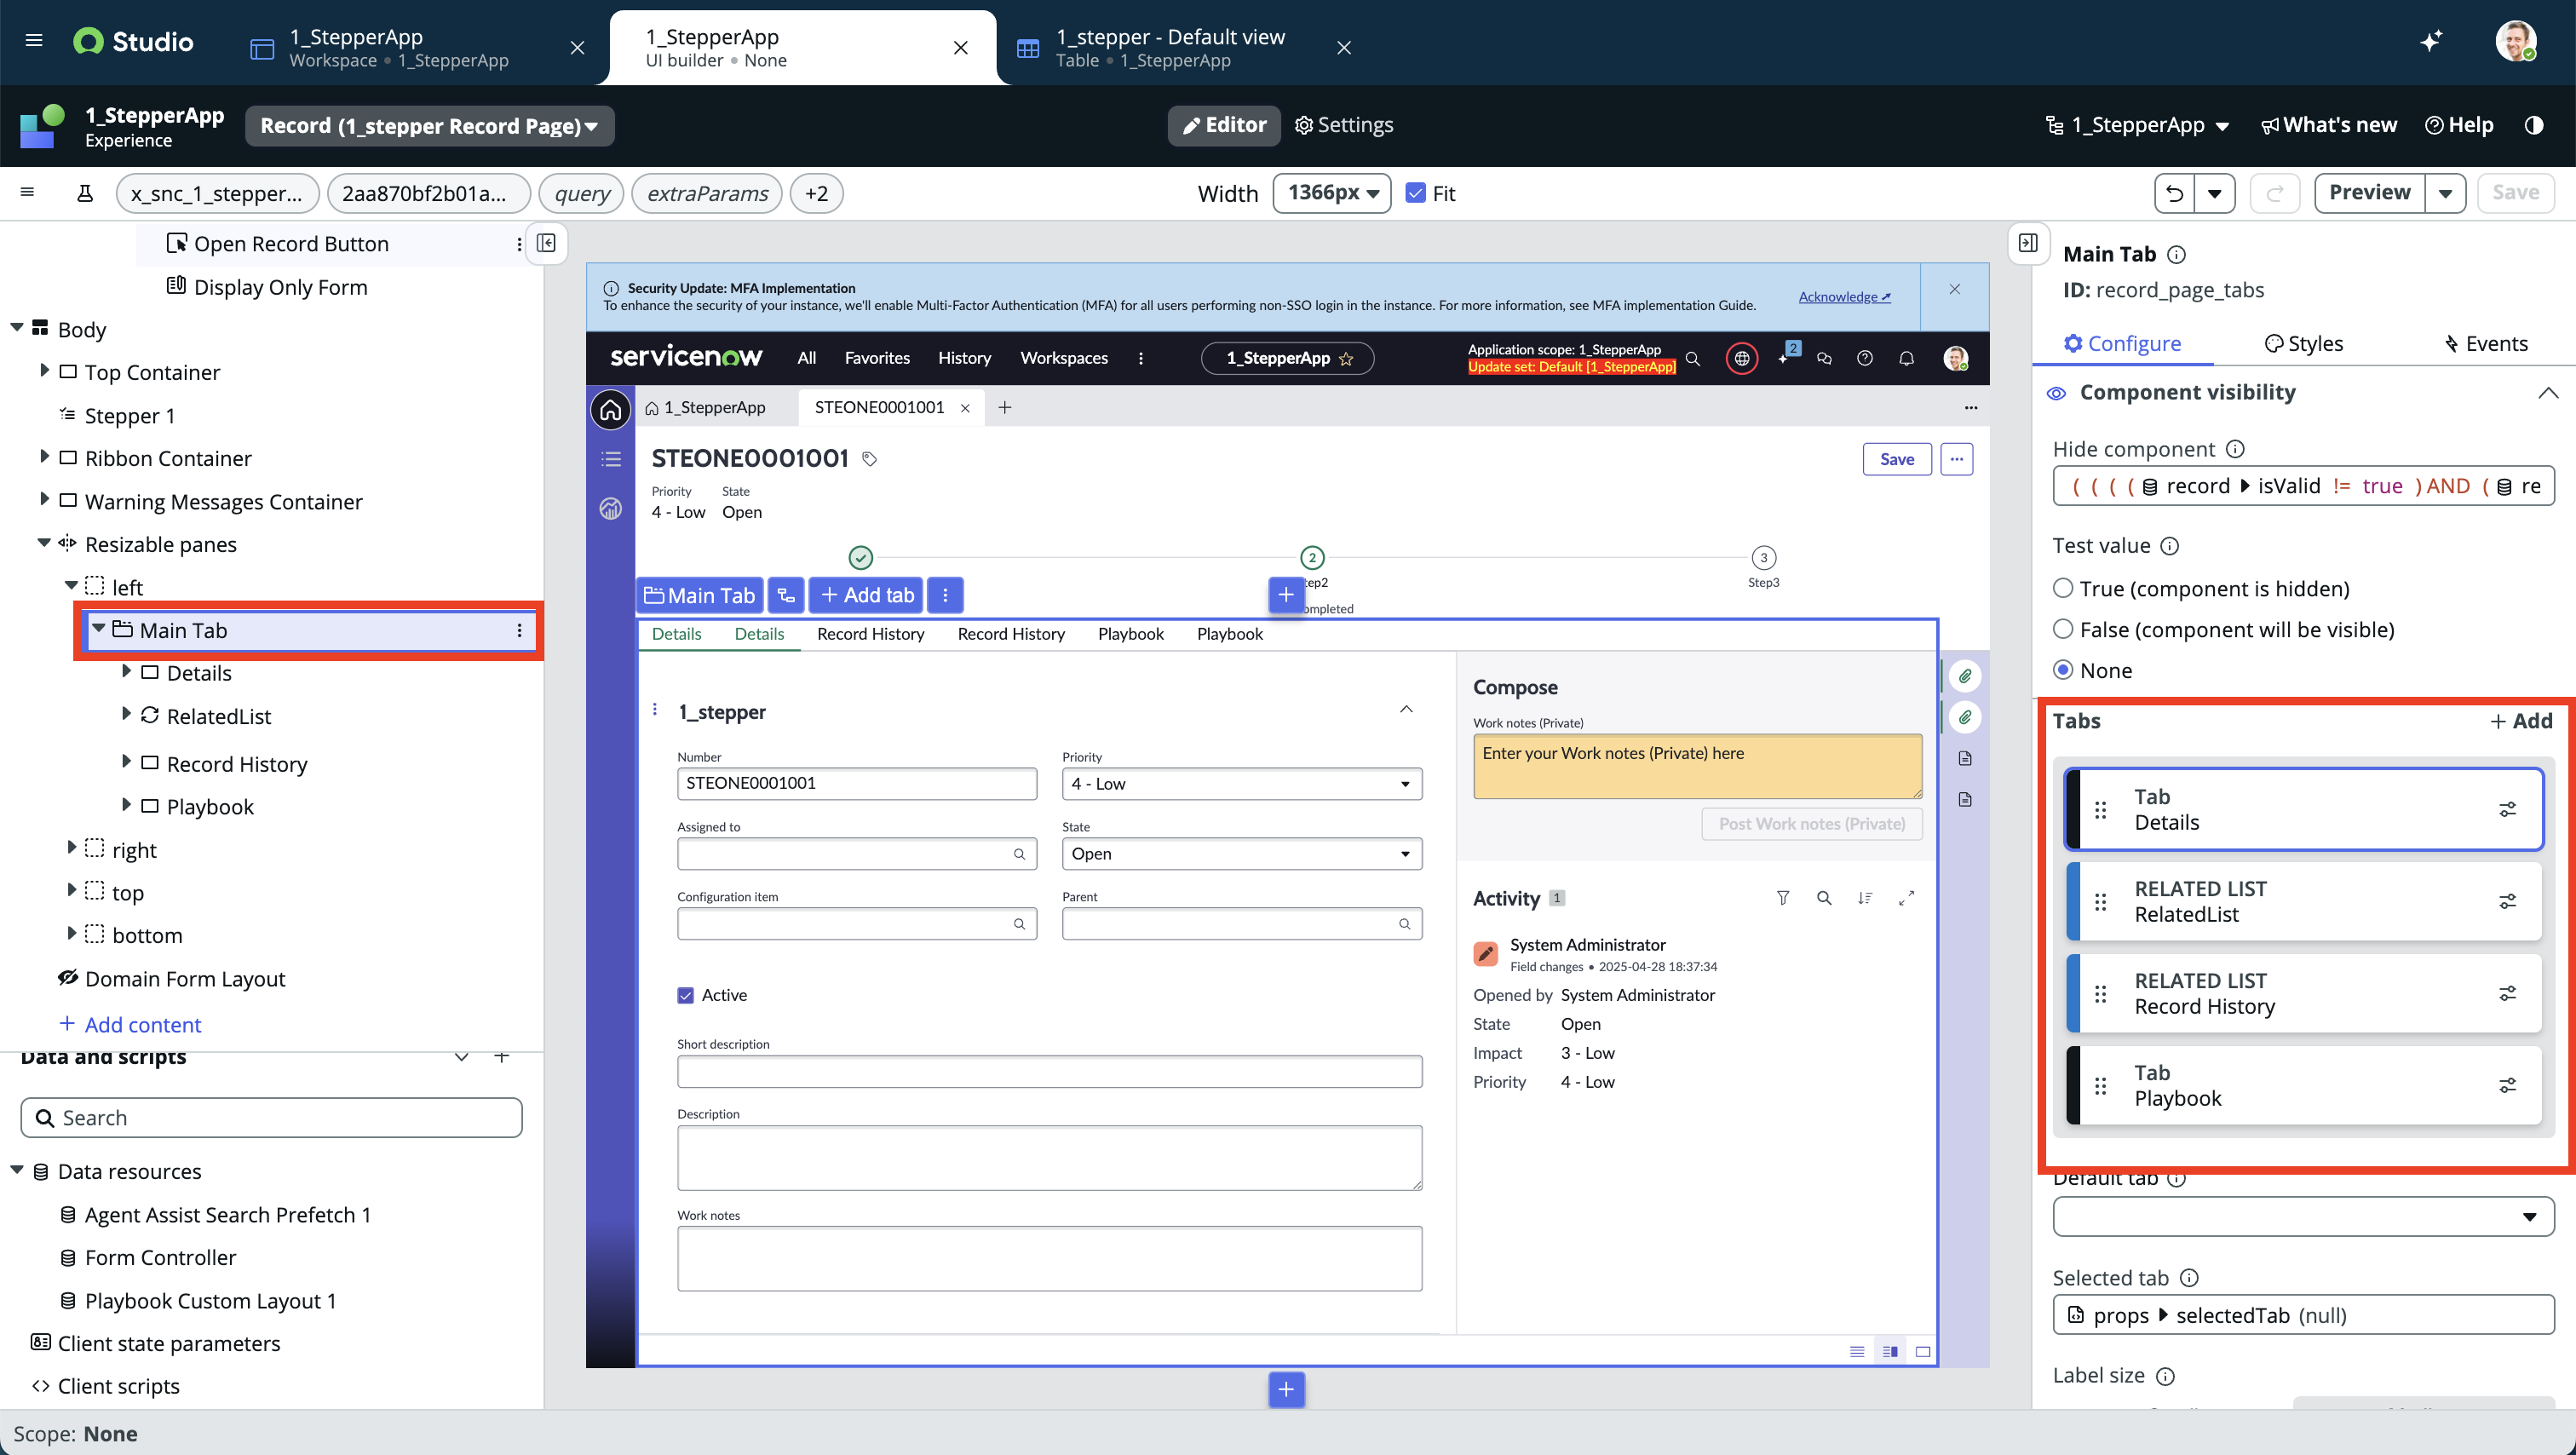Click the Data and scripts search field
This screenshot has width=2576, height=1455.
point(272,1117)
